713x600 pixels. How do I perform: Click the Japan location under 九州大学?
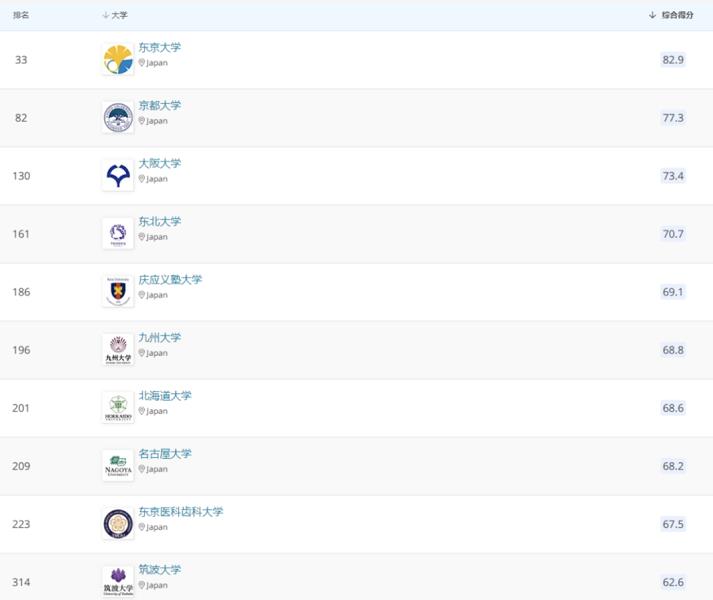(153, 353)
